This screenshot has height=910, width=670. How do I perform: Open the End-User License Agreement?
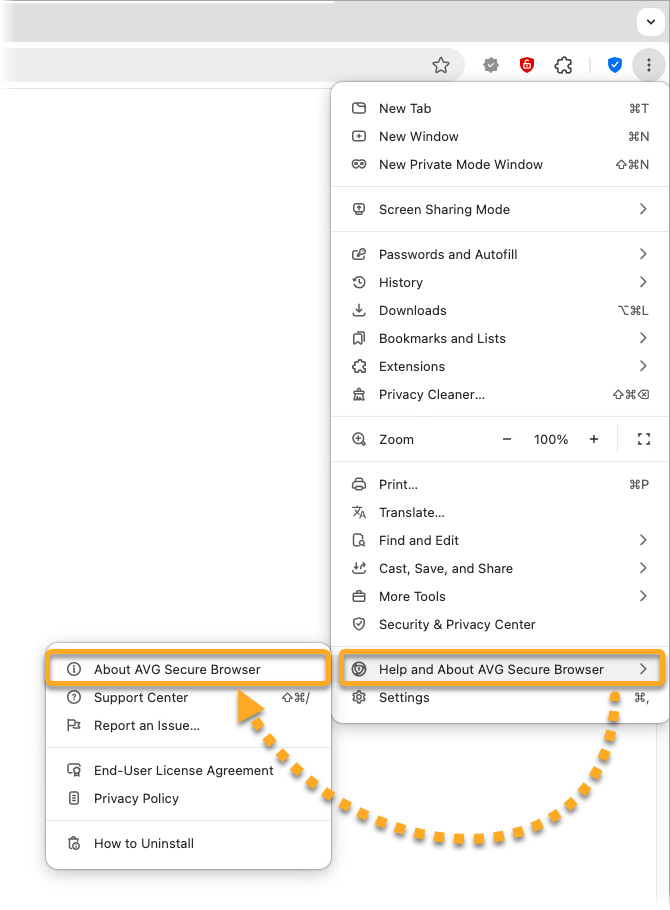pyautogui.click(x=183, y=770)
